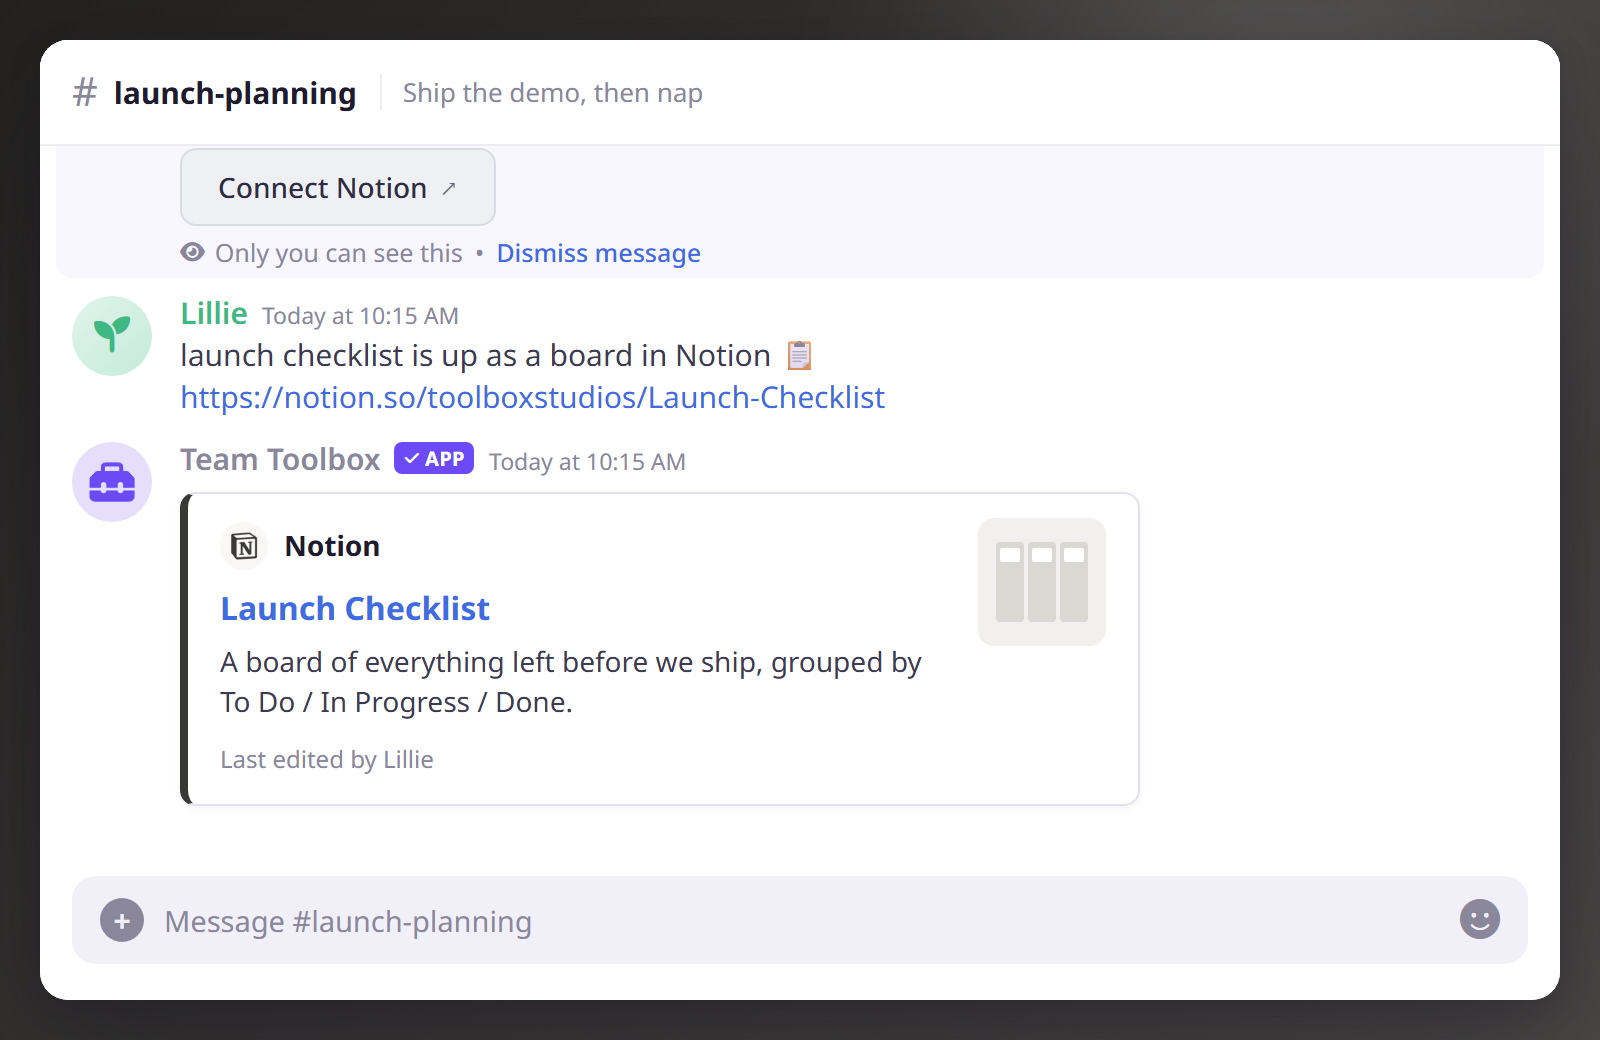This screenshot has height=1040, width=1600.
Task: Click Lillie's timestamp Today at 10:15 AM
Action: (360, 316)
